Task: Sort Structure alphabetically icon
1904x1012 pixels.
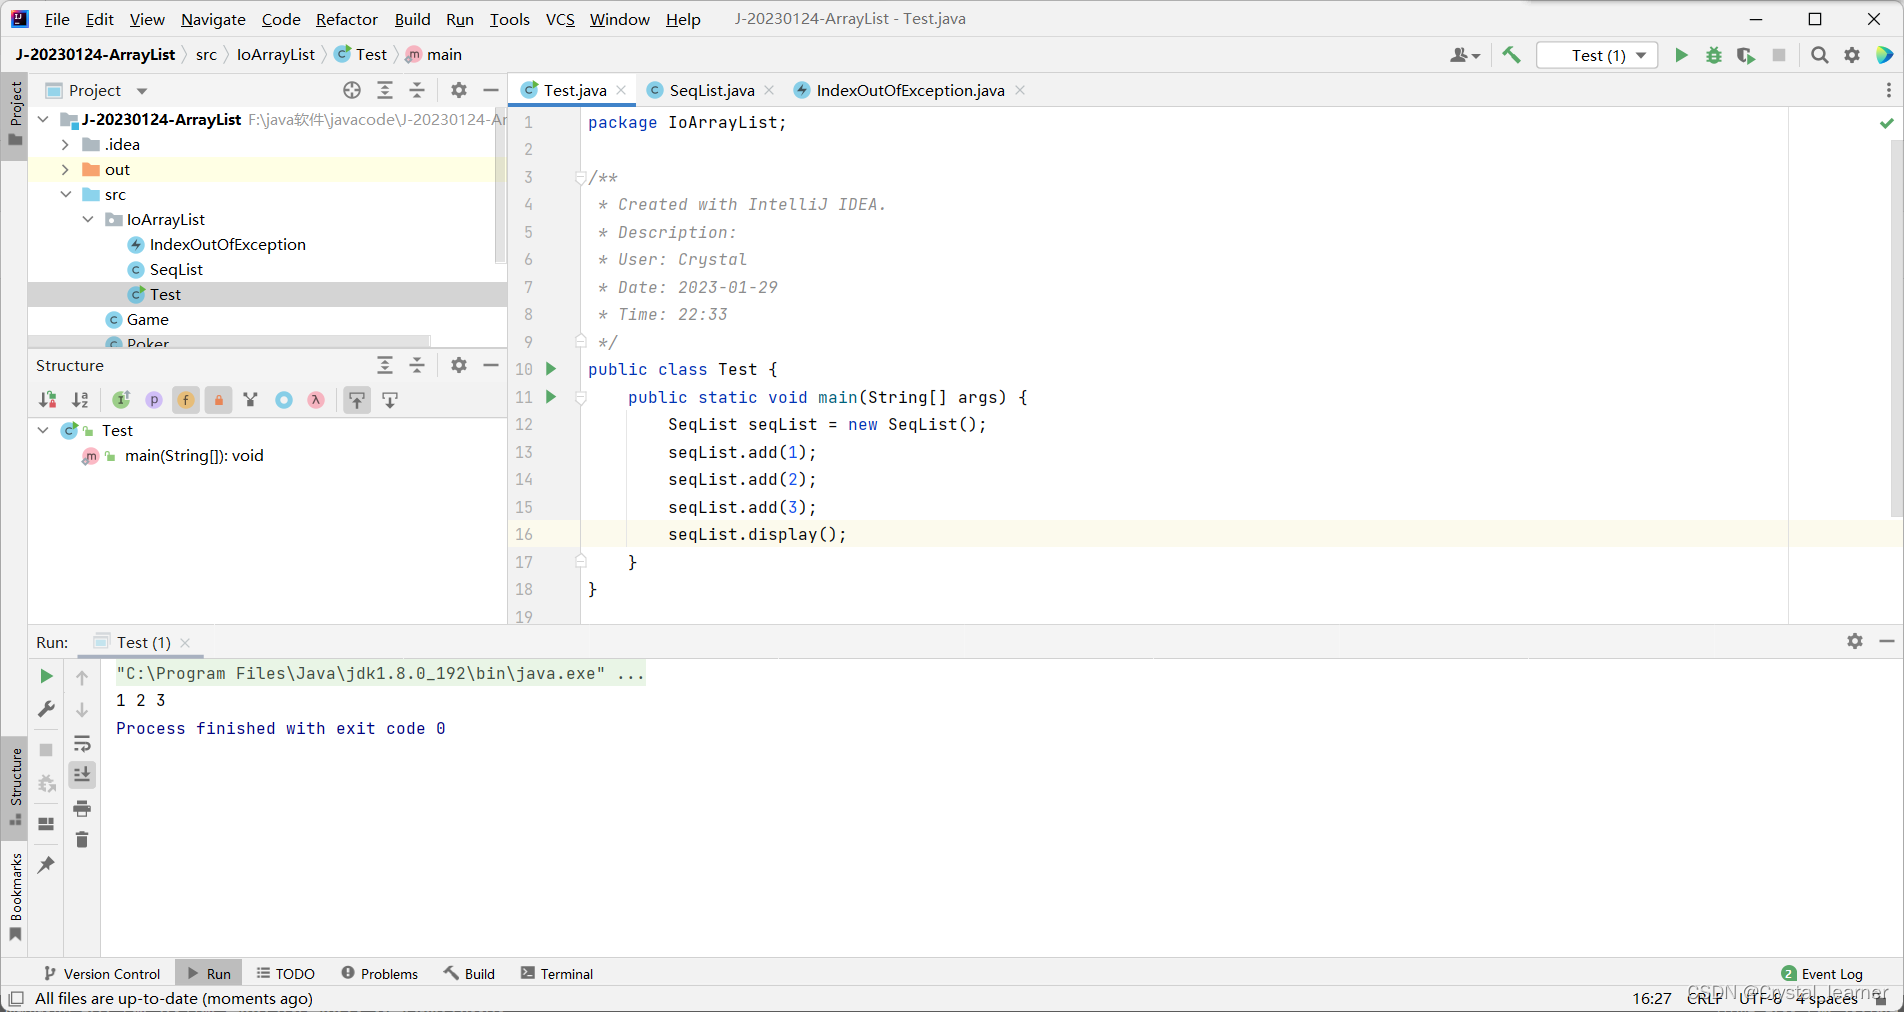Action: point(81,400)
